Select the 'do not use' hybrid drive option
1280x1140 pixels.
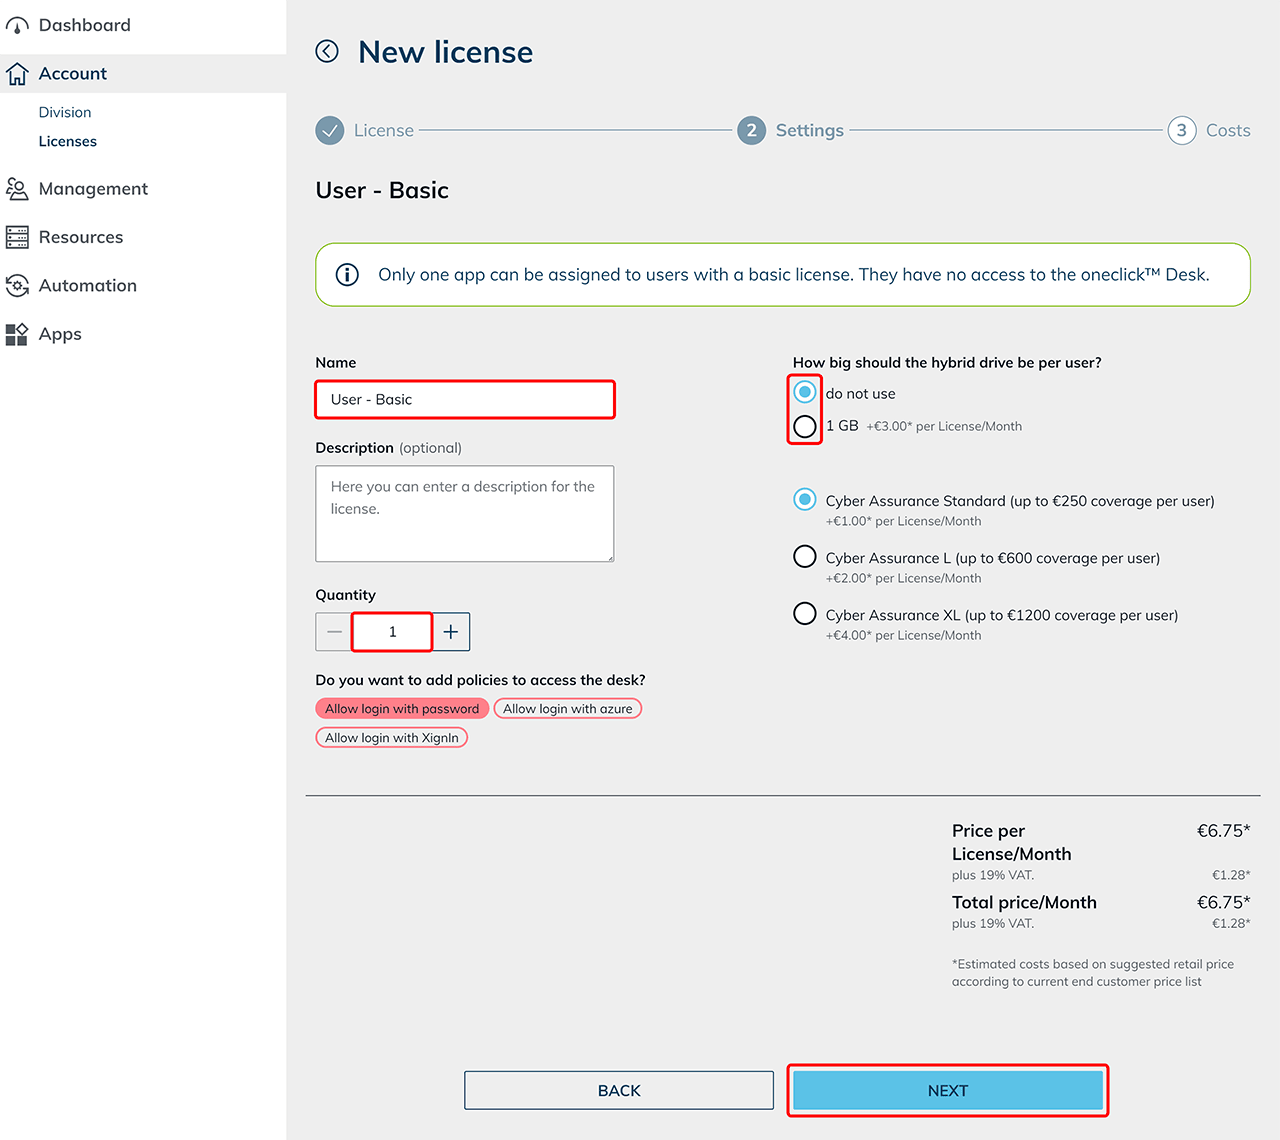pos(805,392)
